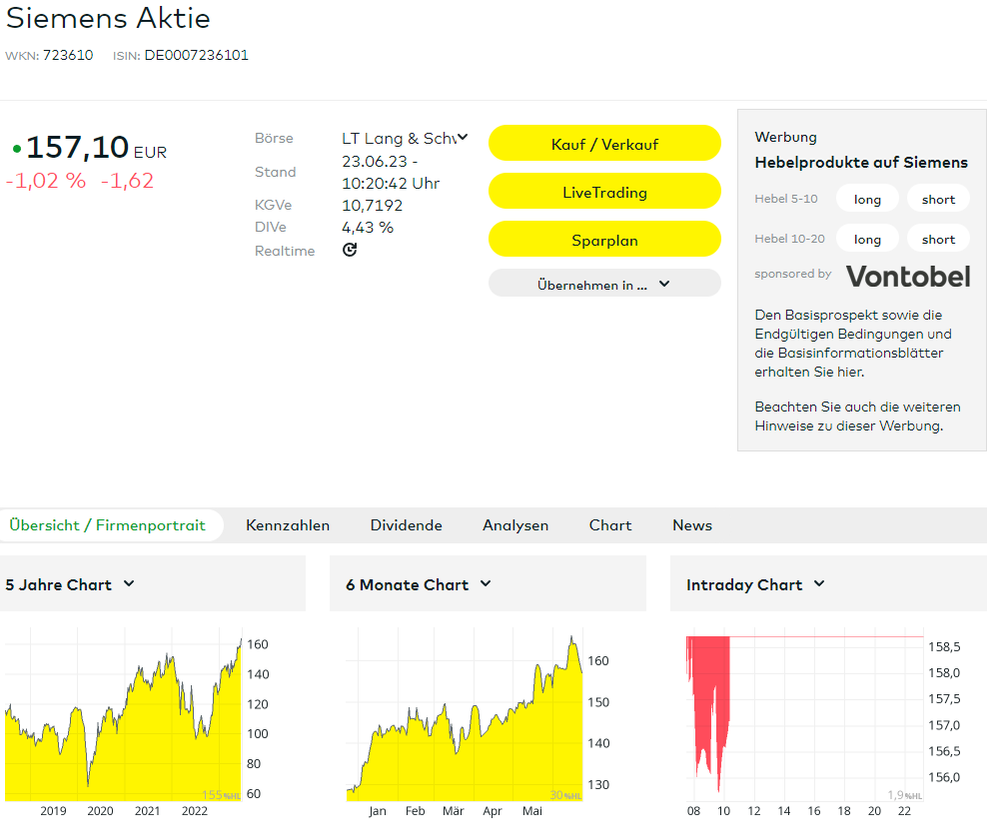Open the News tab
Screen dimensions: 999x839
coord(692,525)
